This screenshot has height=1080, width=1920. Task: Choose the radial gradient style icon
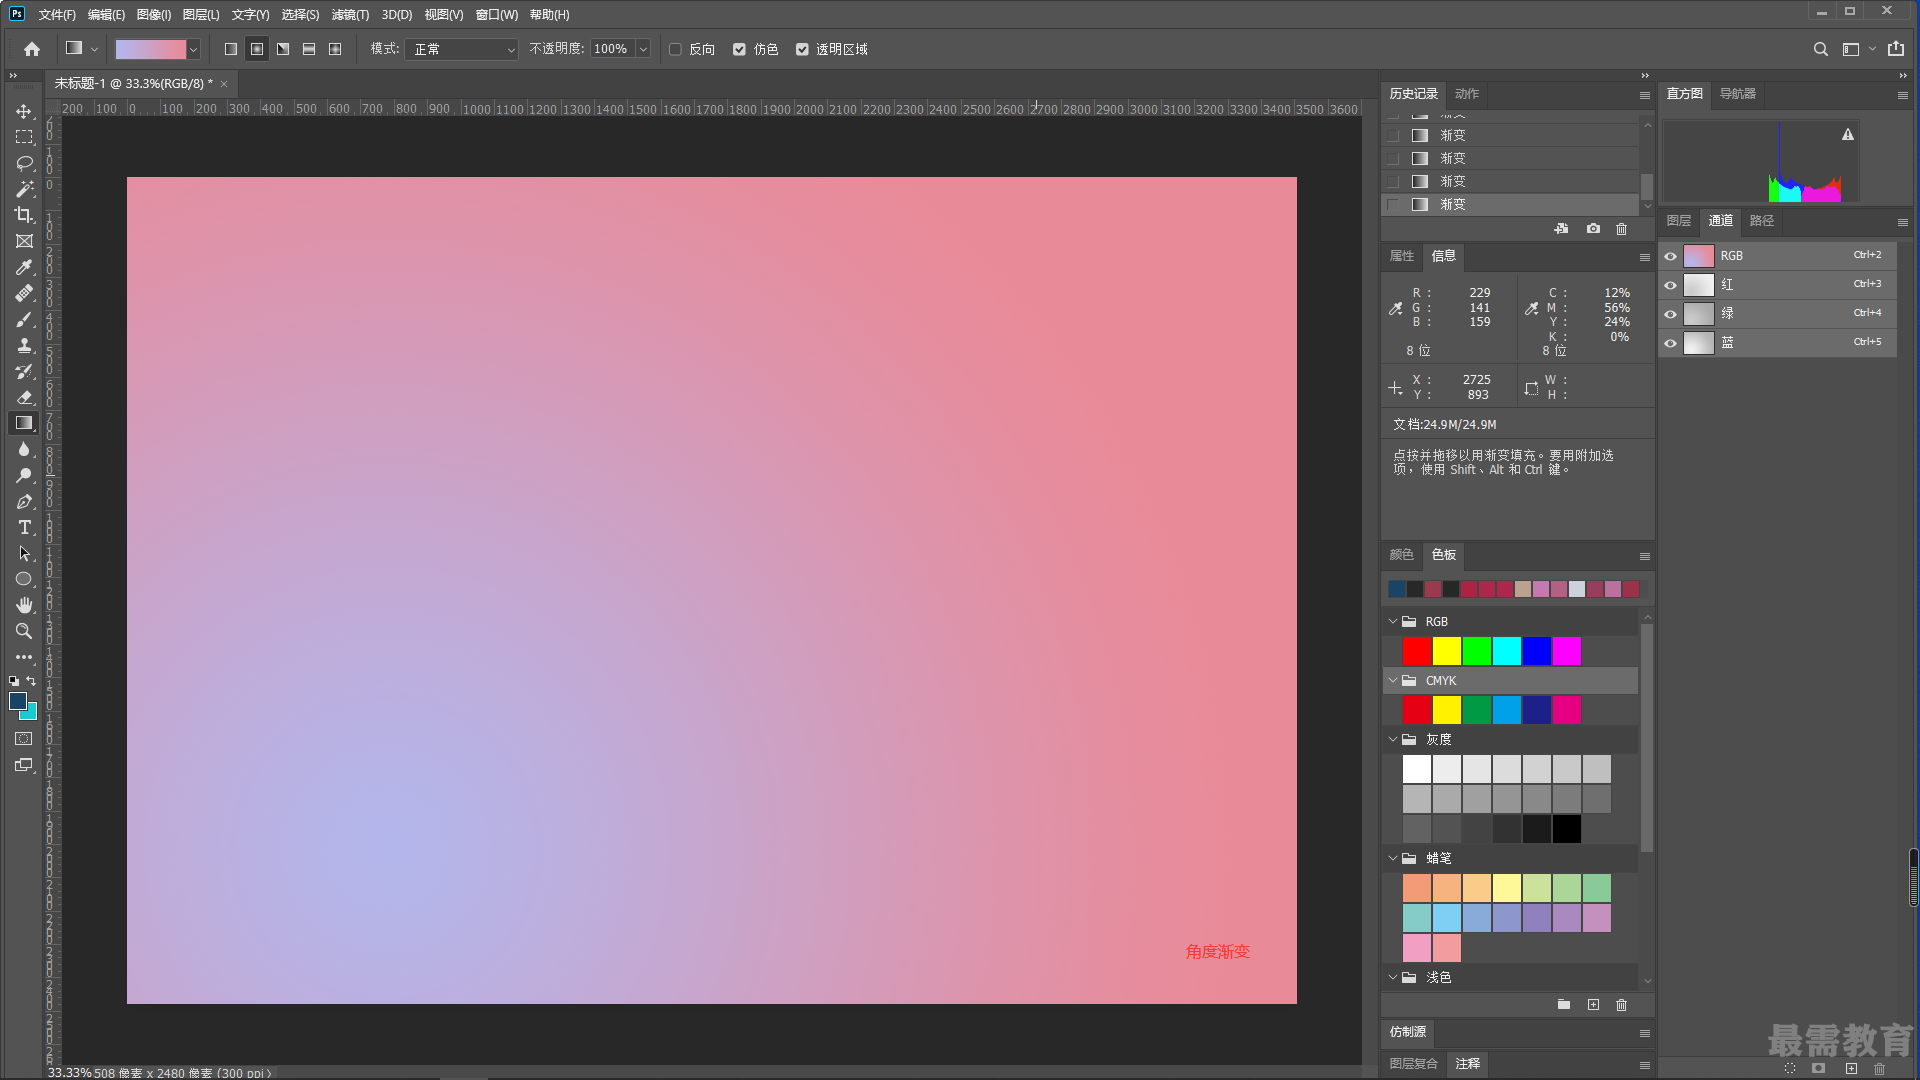pyautogui.click(x=257, y=49)
